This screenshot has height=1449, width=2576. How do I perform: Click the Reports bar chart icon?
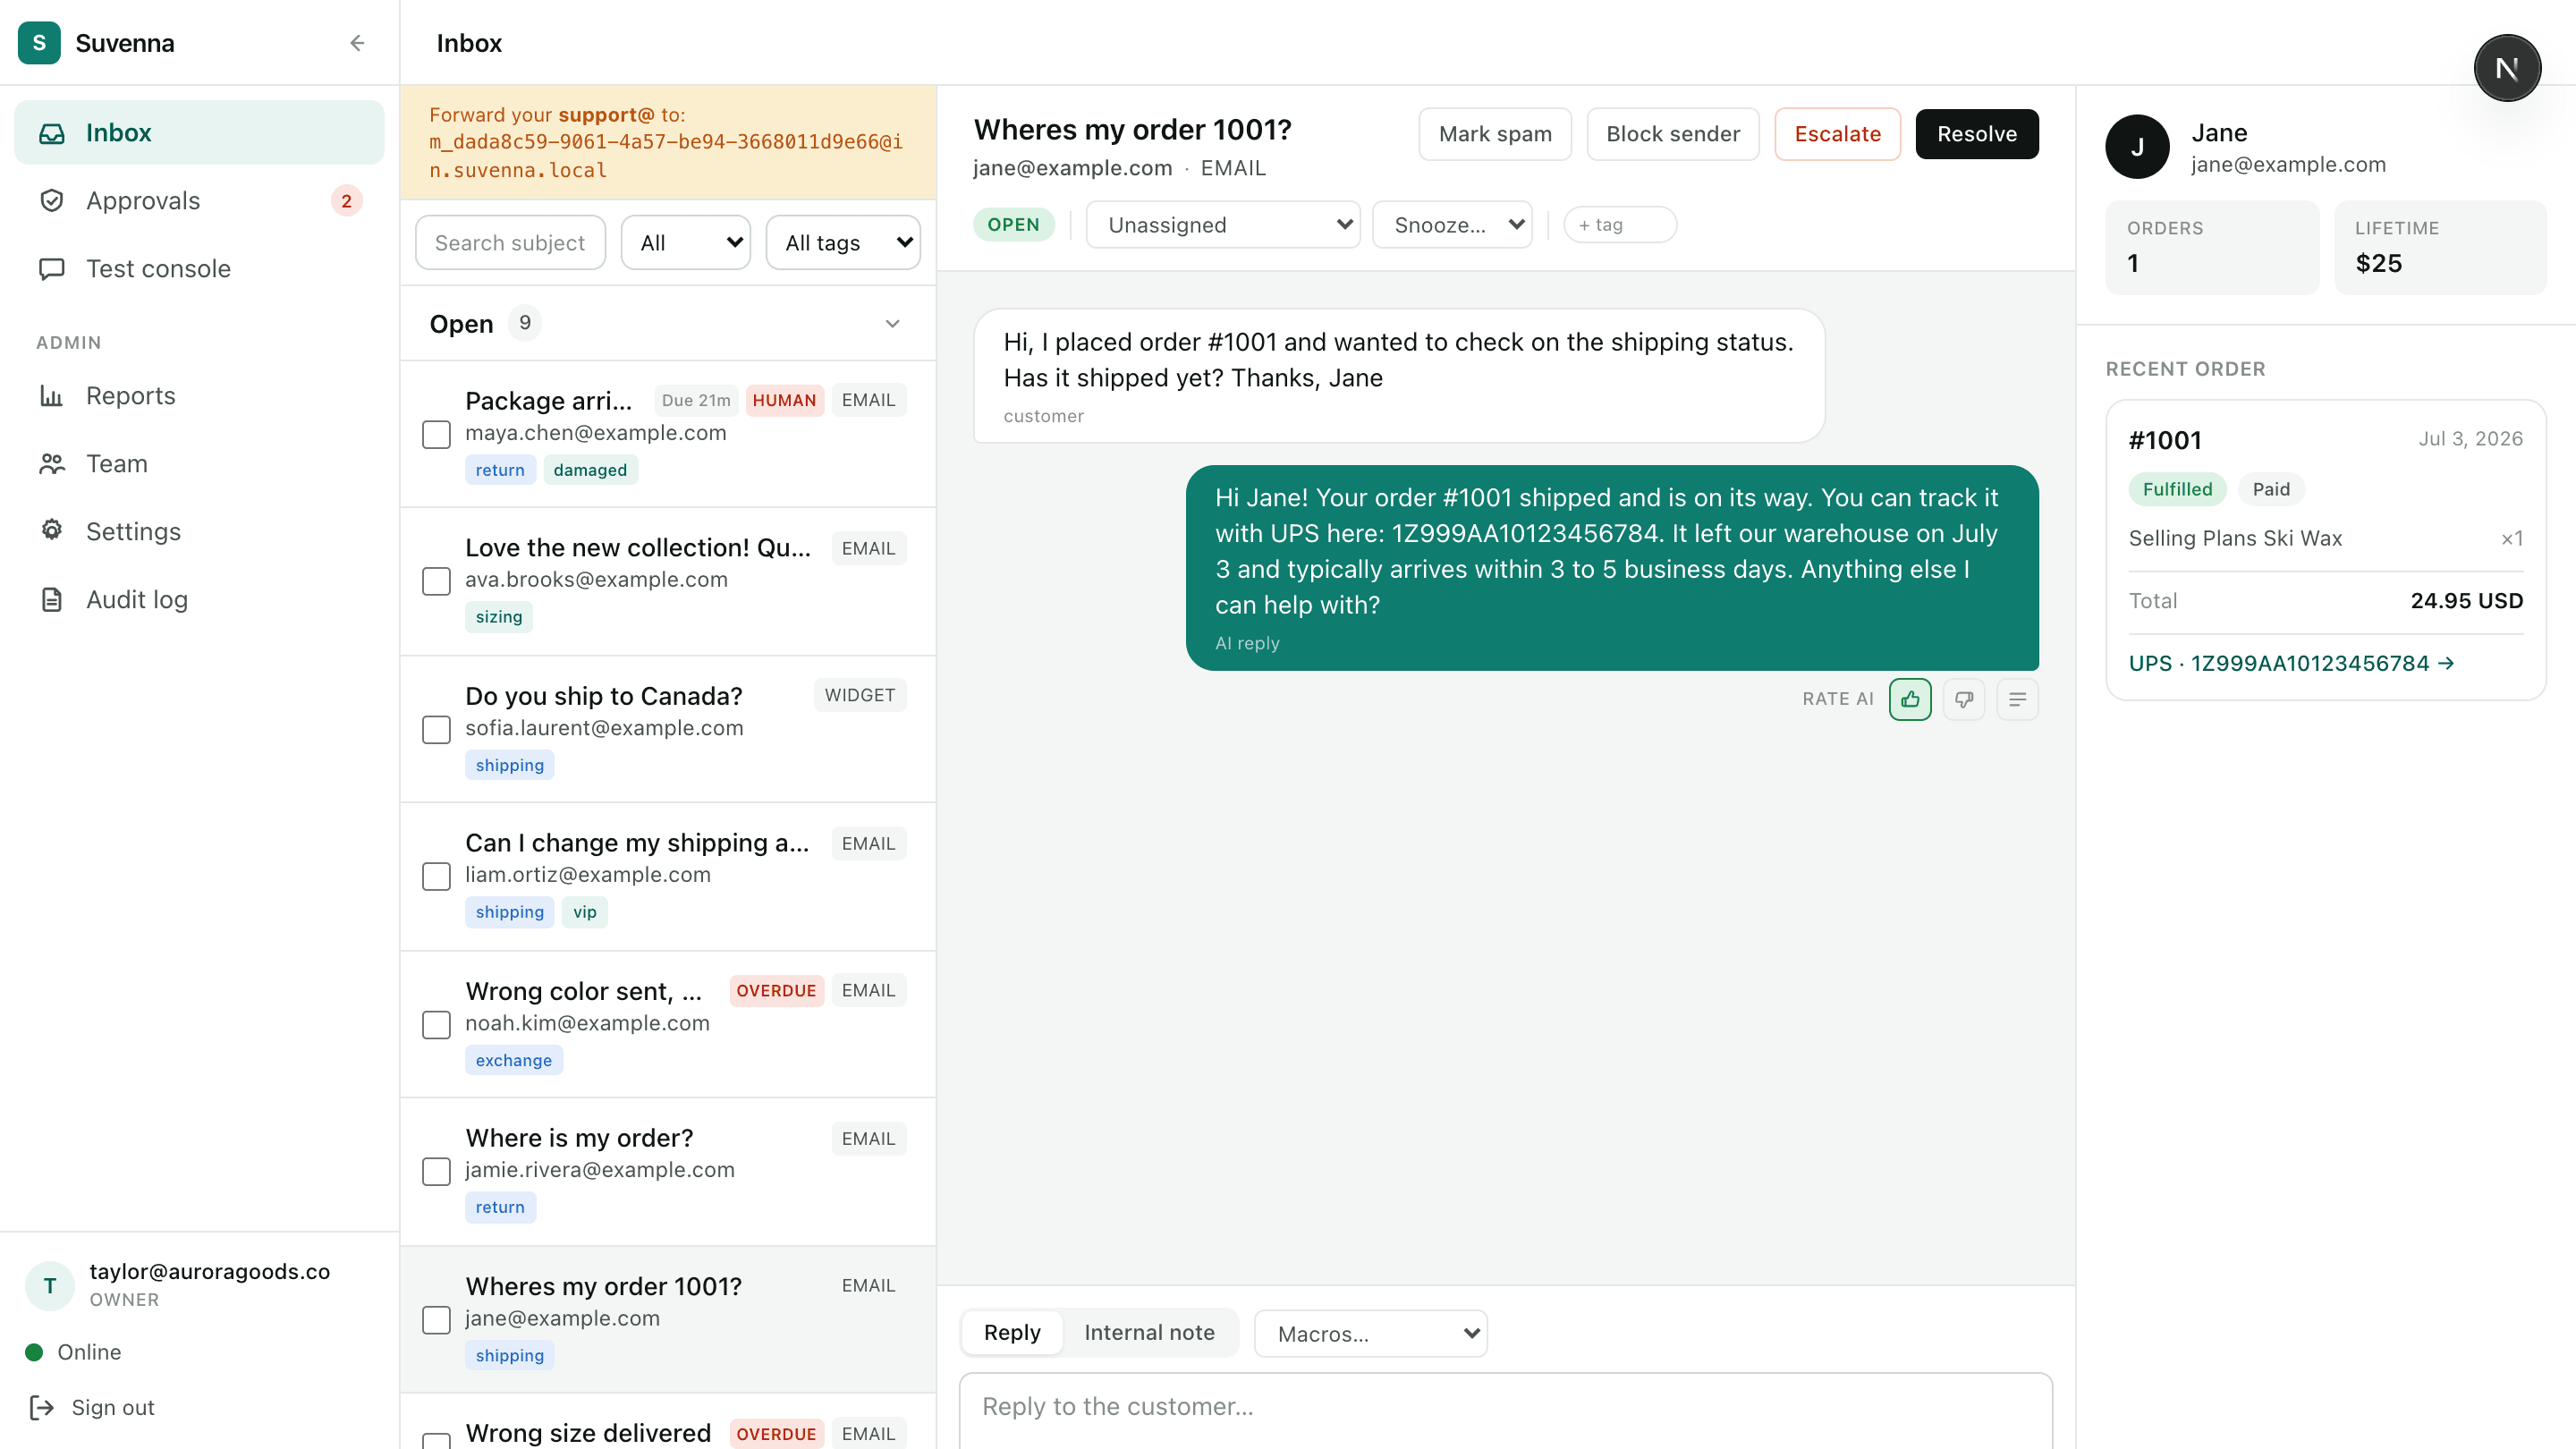52,396
